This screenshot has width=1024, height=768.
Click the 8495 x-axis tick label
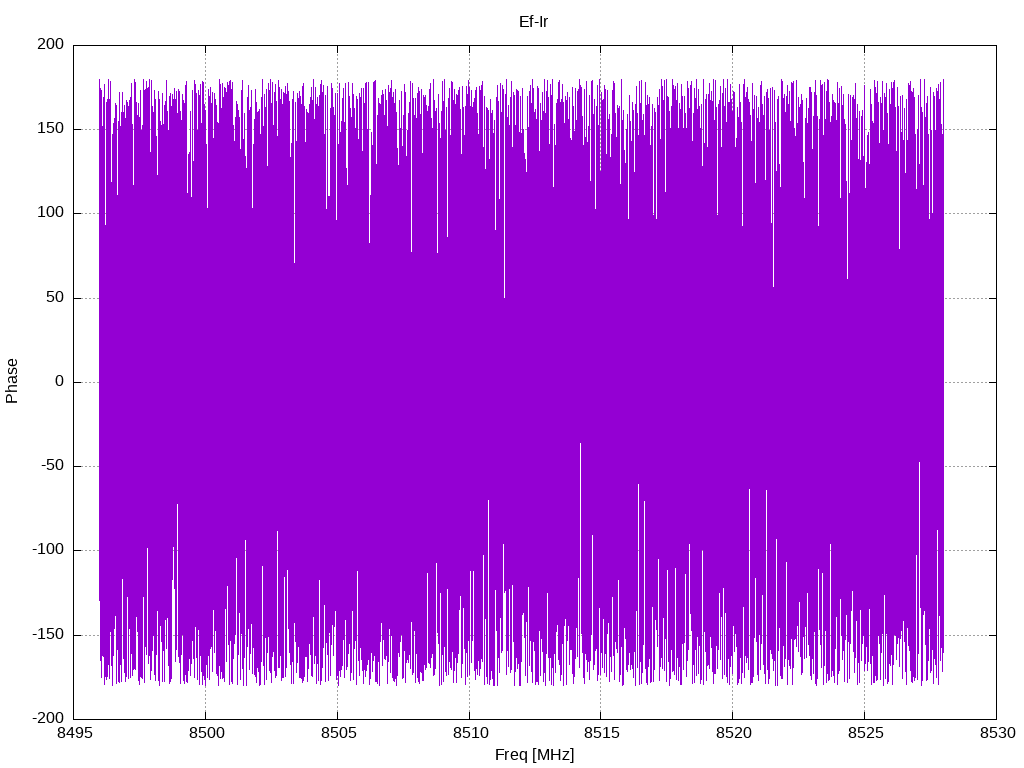pyautogui.click(x=74, y=733)
